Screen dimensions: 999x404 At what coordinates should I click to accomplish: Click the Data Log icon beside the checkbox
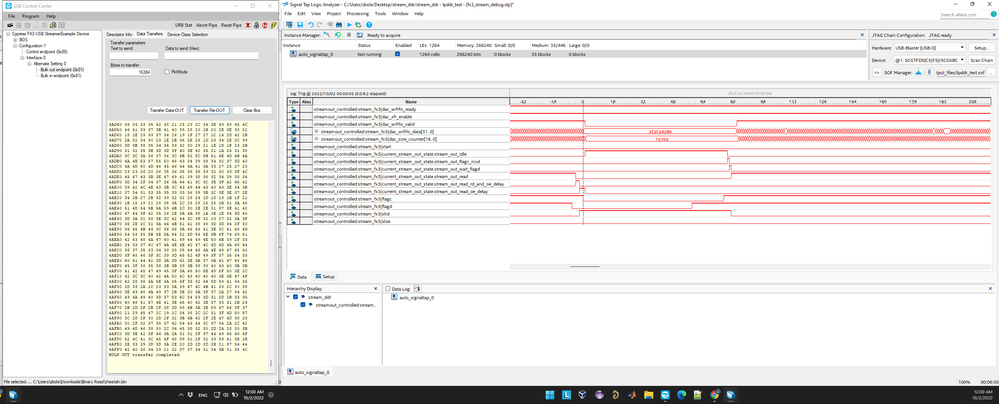(x=417, y=289)
